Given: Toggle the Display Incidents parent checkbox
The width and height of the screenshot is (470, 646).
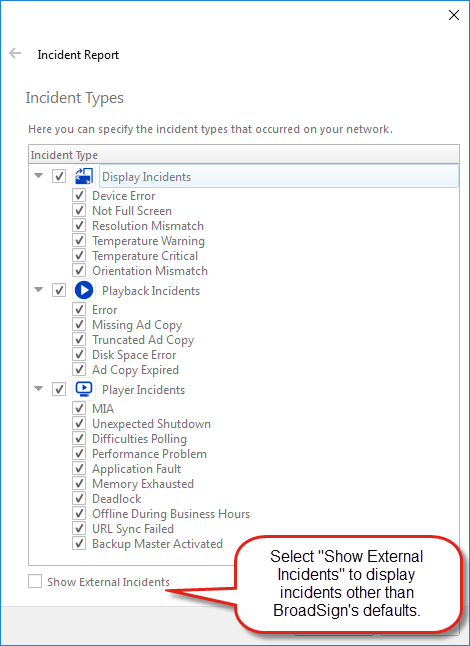Looking at the screenshot, I should [x=59, y=176].
